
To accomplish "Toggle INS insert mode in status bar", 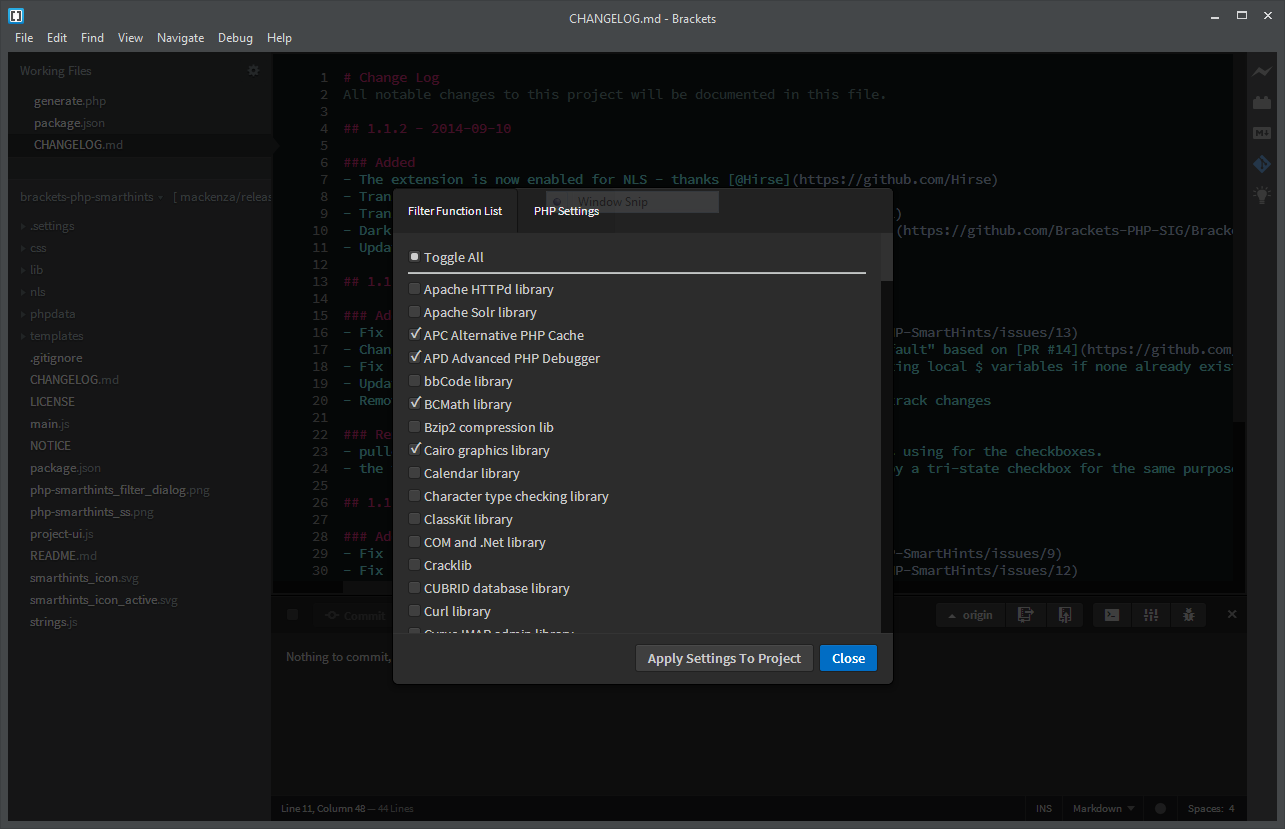I will 1044,808.
